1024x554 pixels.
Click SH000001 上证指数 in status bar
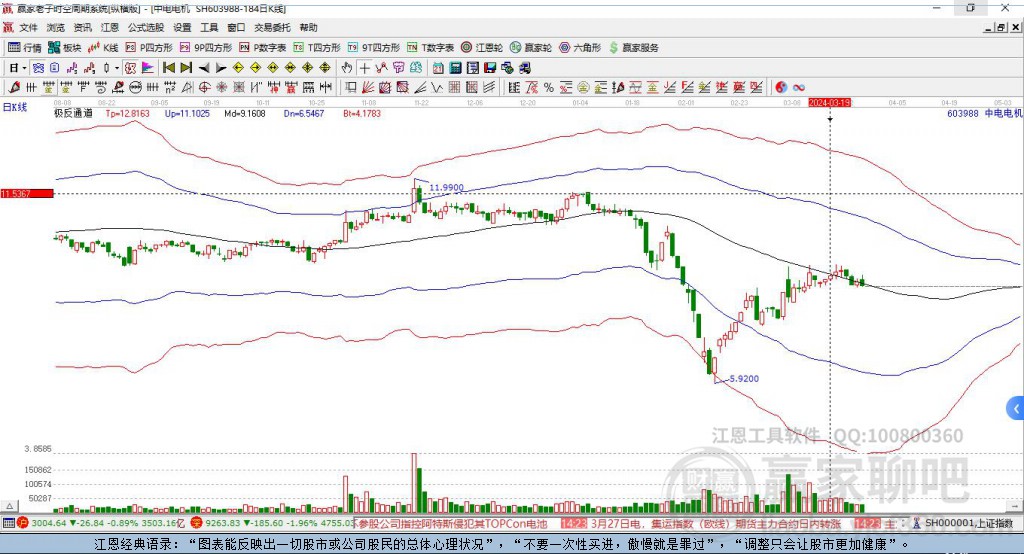[968, 523]
